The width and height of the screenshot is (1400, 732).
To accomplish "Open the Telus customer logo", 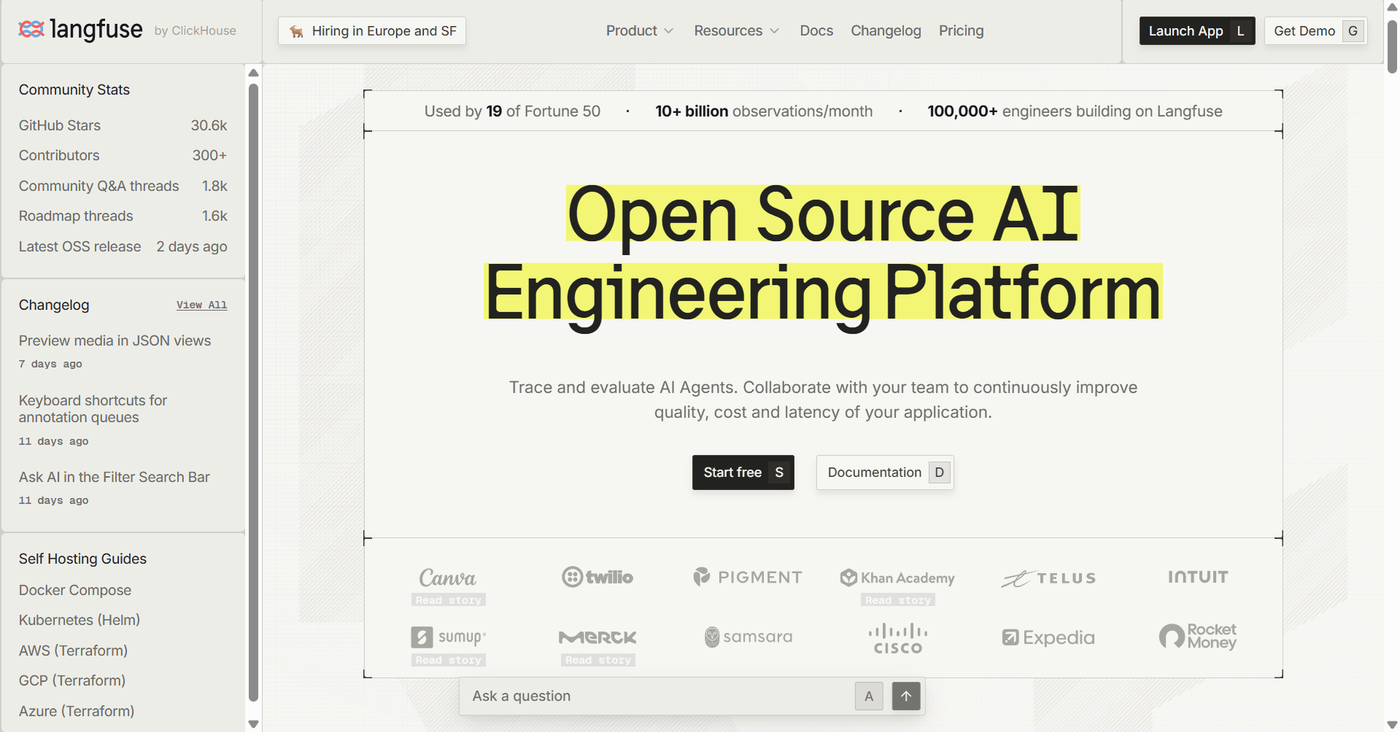I will (x=1048, y=578).
